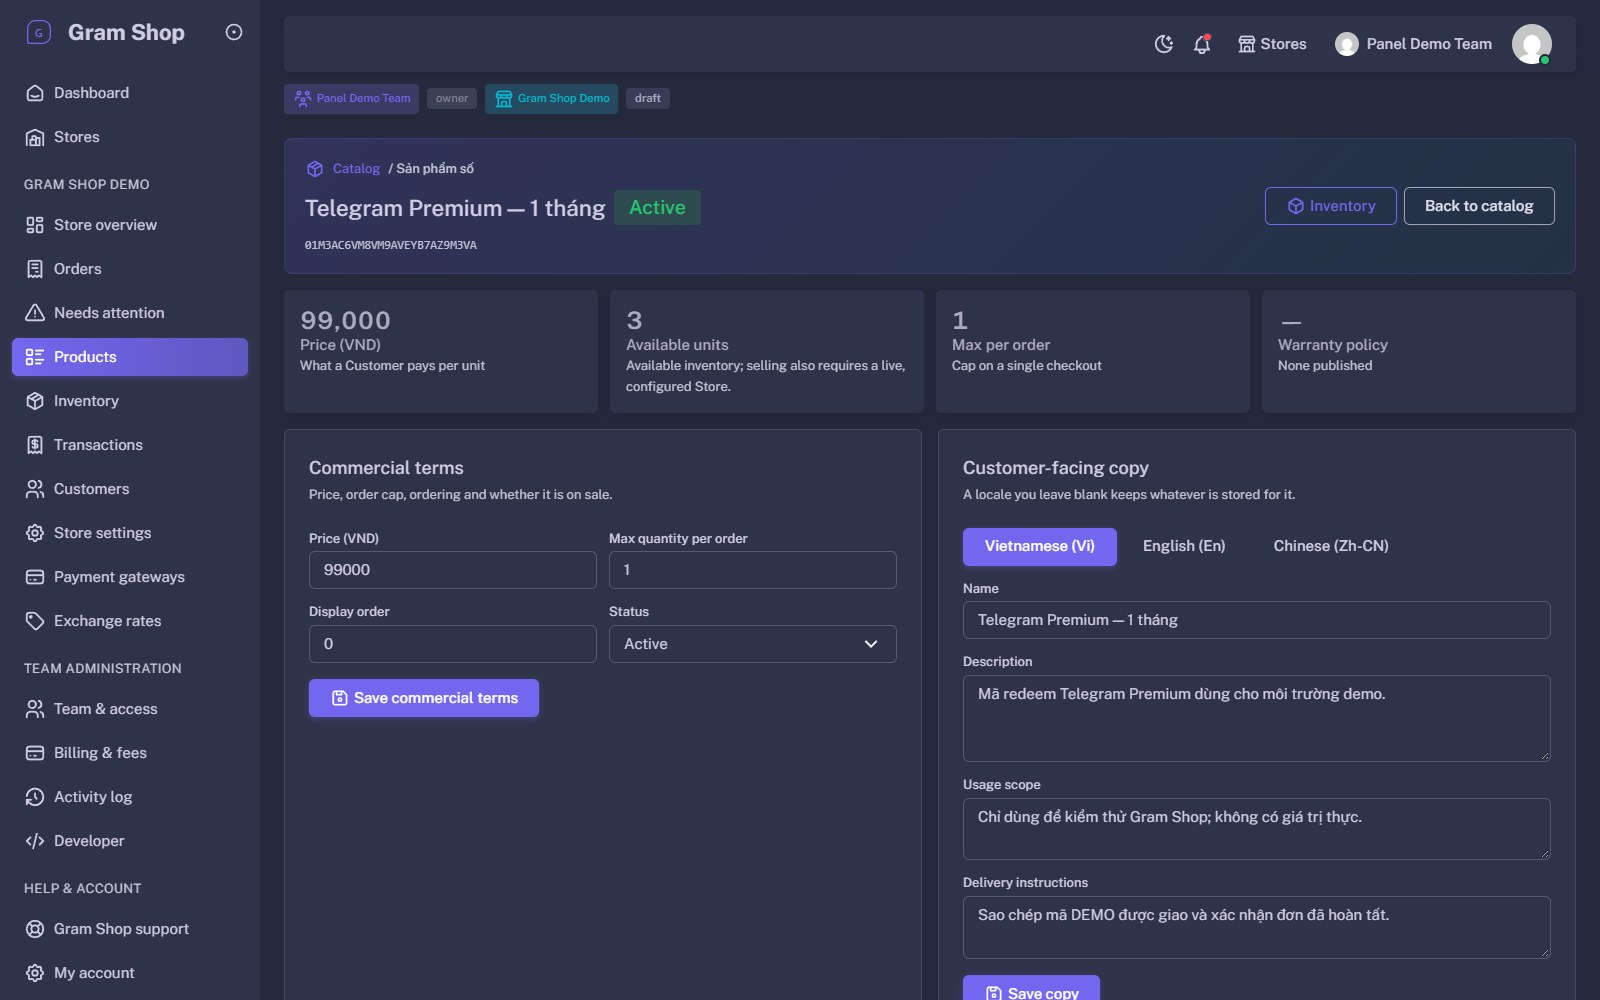
Task: Open Stores in the sidebar
Action: pos(130,137)
